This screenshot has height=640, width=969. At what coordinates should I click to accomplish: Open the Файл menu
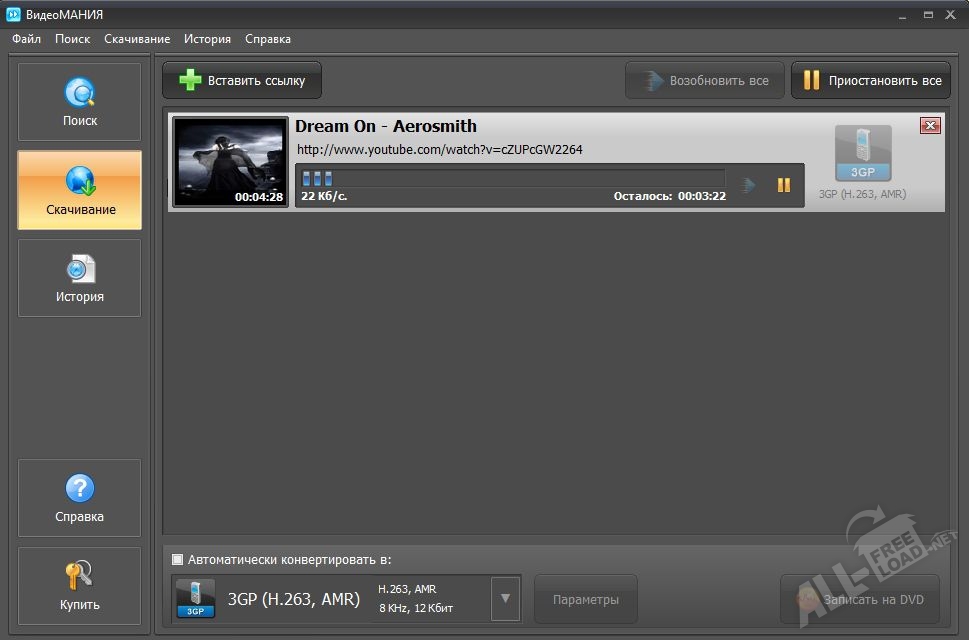[x=26, y=39]
